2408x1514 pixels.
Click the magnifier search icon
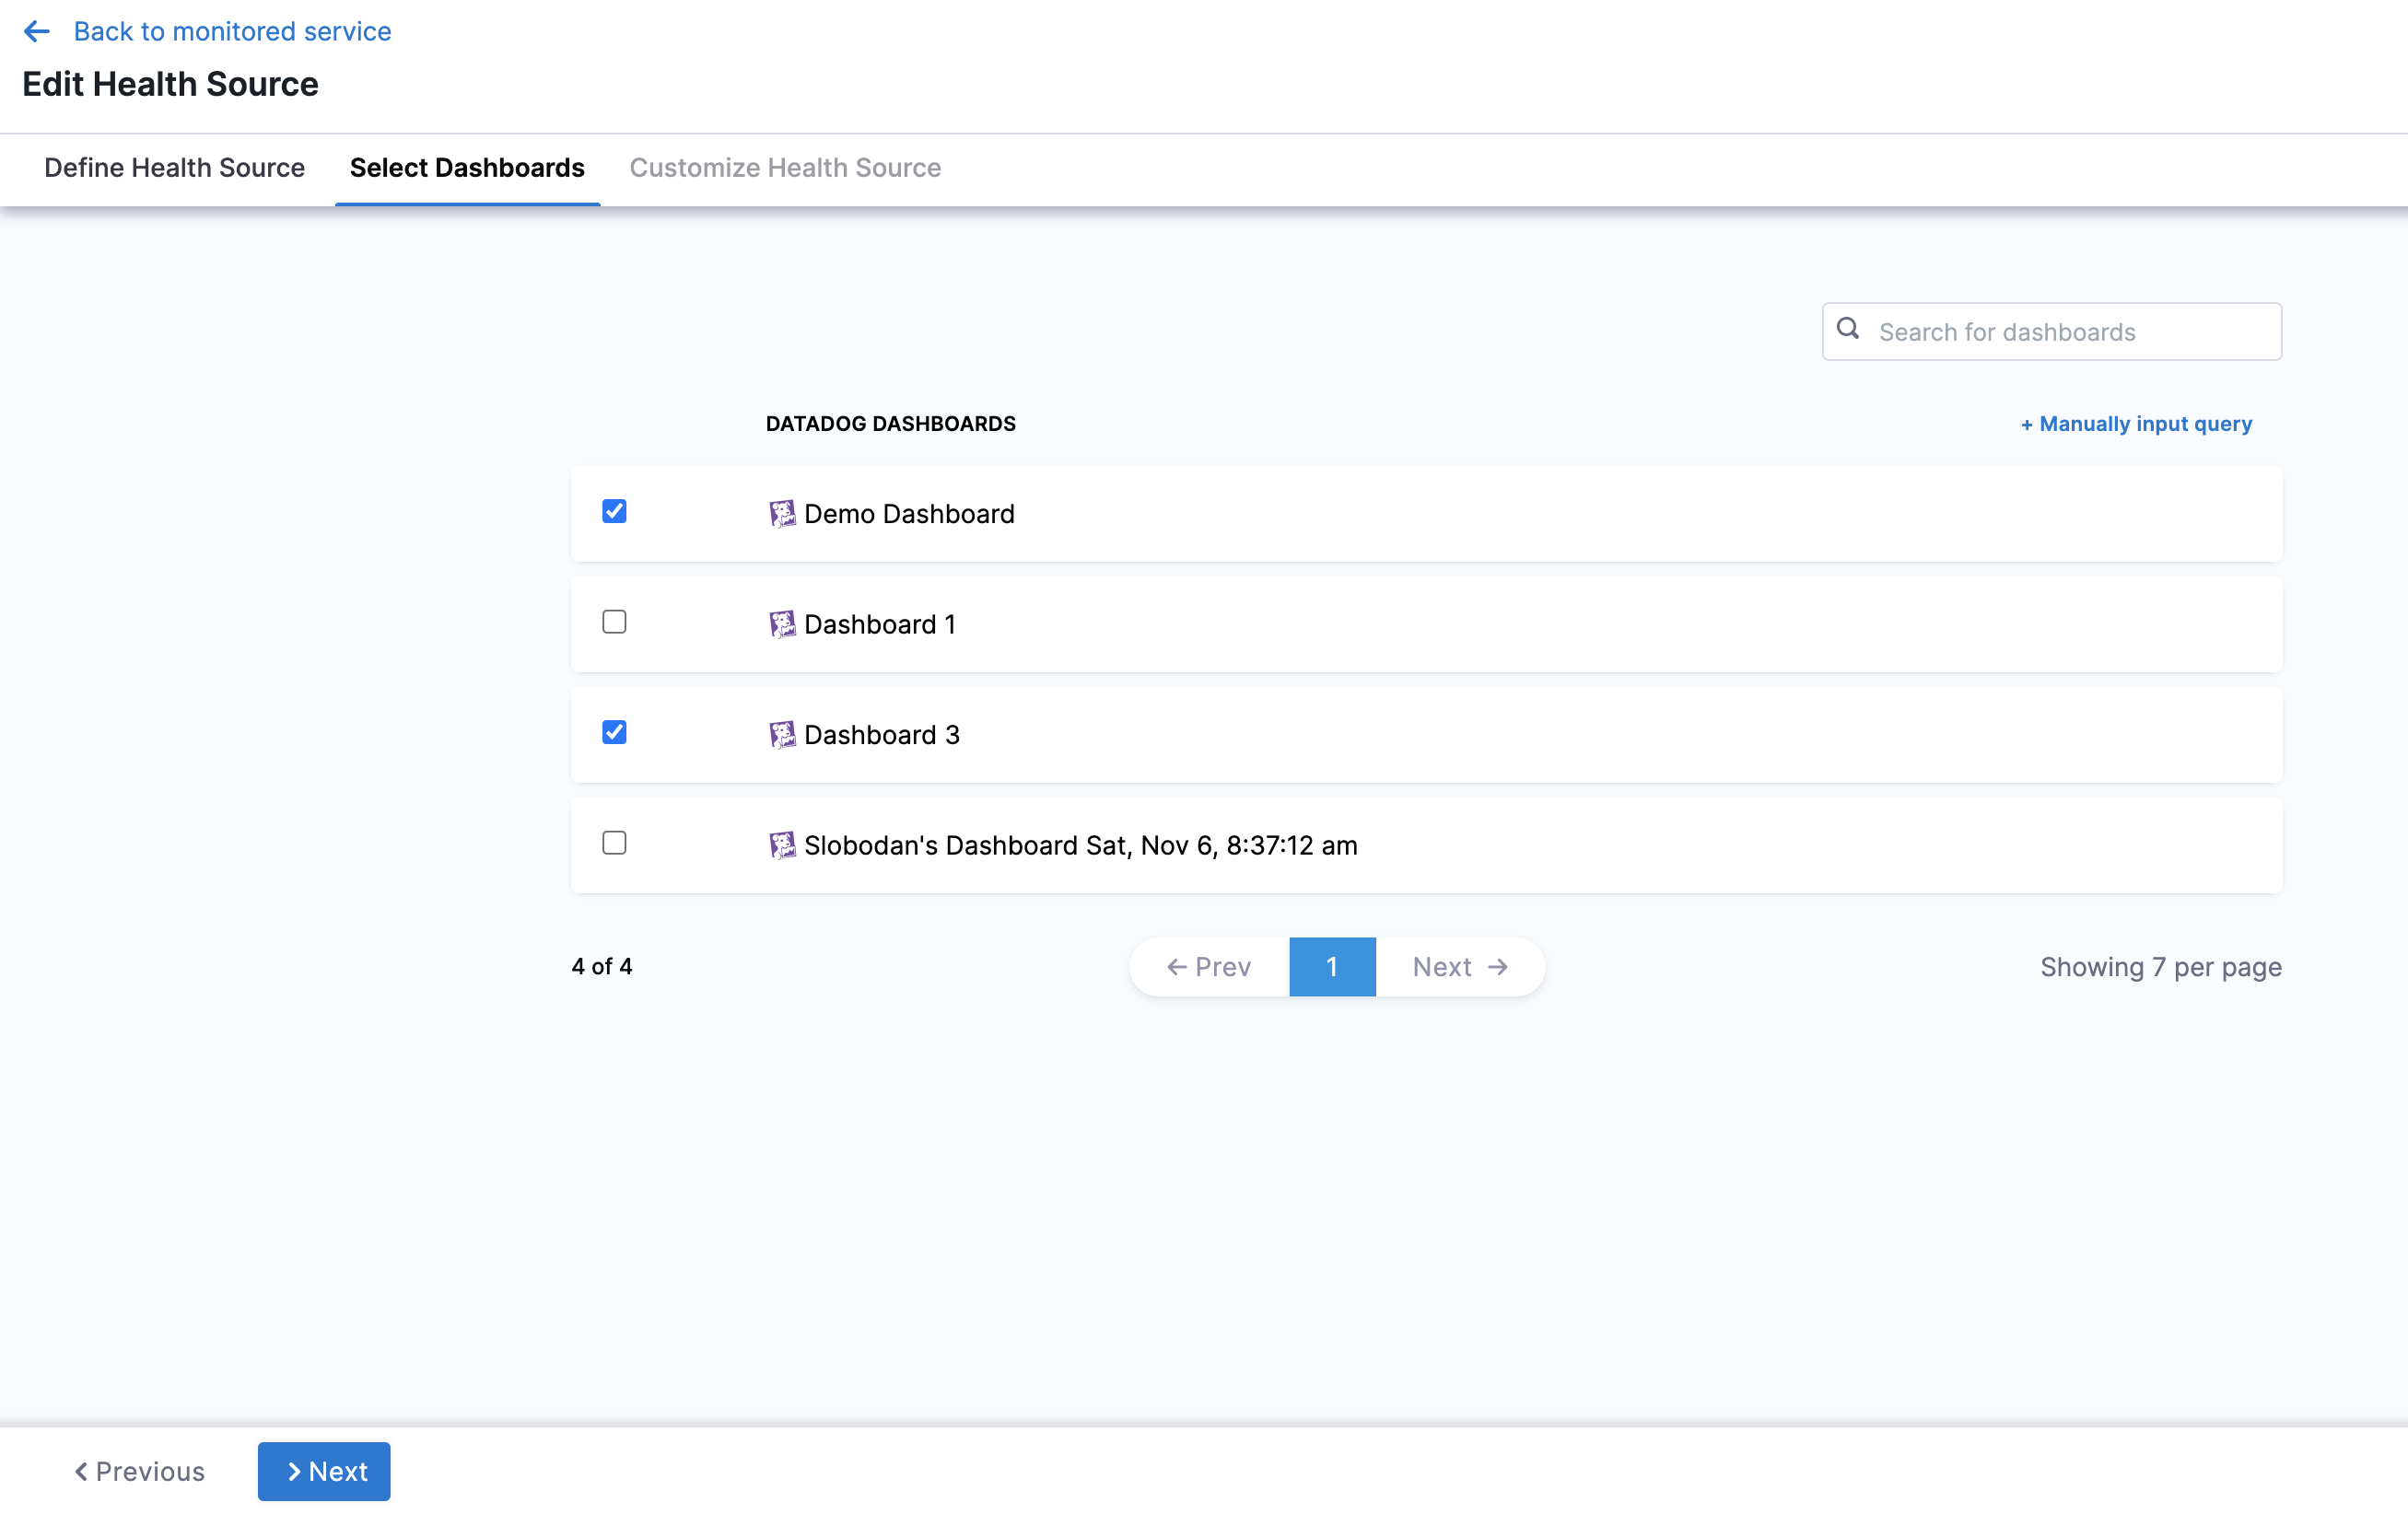(1848, 329)
